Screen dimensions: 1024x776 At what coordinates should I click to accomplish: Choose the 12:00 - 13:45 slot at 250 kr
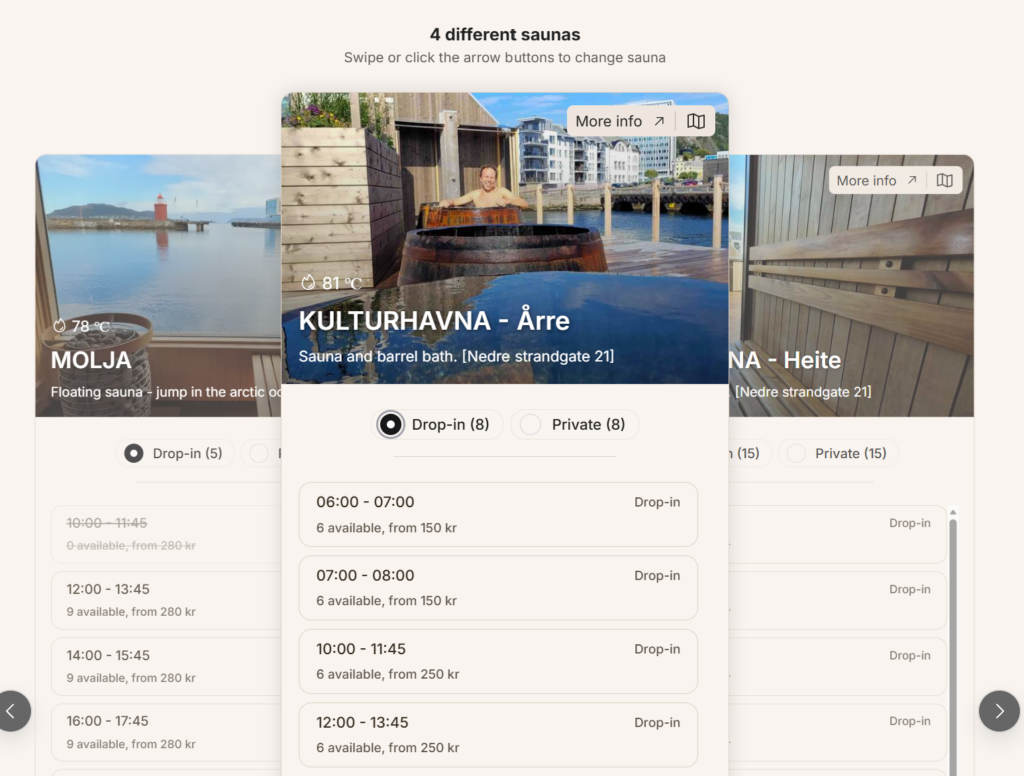498,735
